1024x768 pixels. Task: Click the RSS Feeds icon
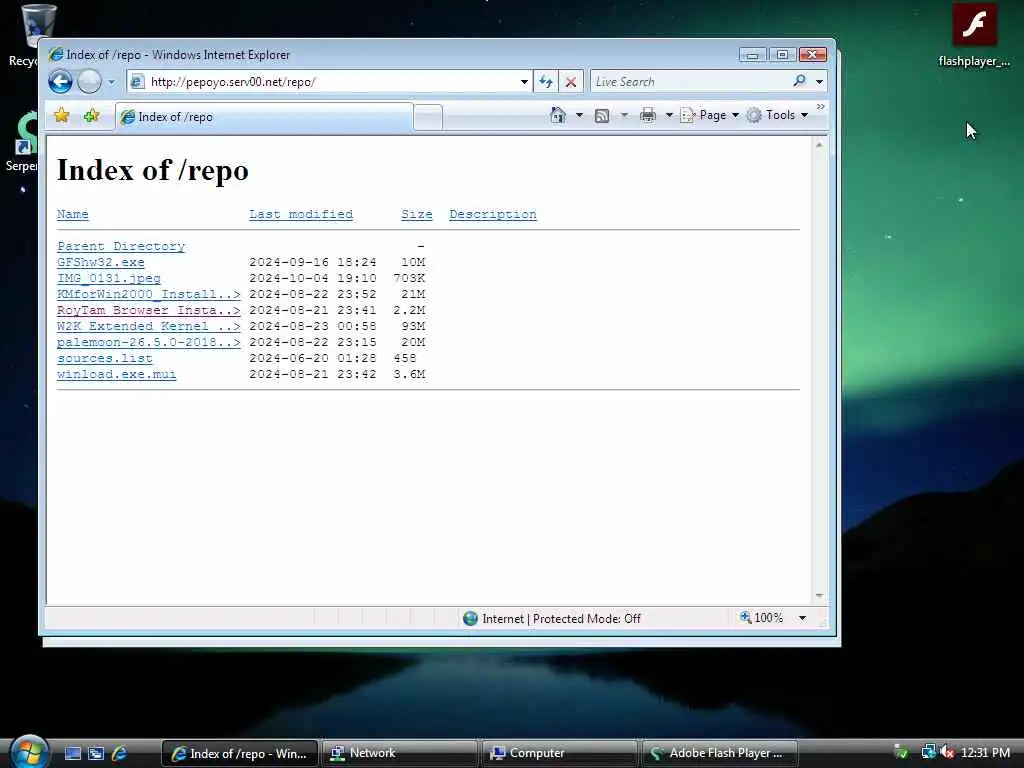[x=602, y=116]
